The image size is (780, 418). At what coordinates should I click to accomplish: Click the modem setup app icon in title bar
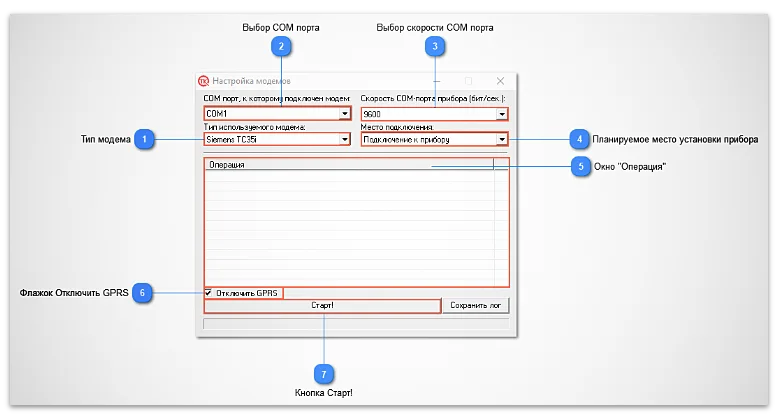tap(204, 81)
